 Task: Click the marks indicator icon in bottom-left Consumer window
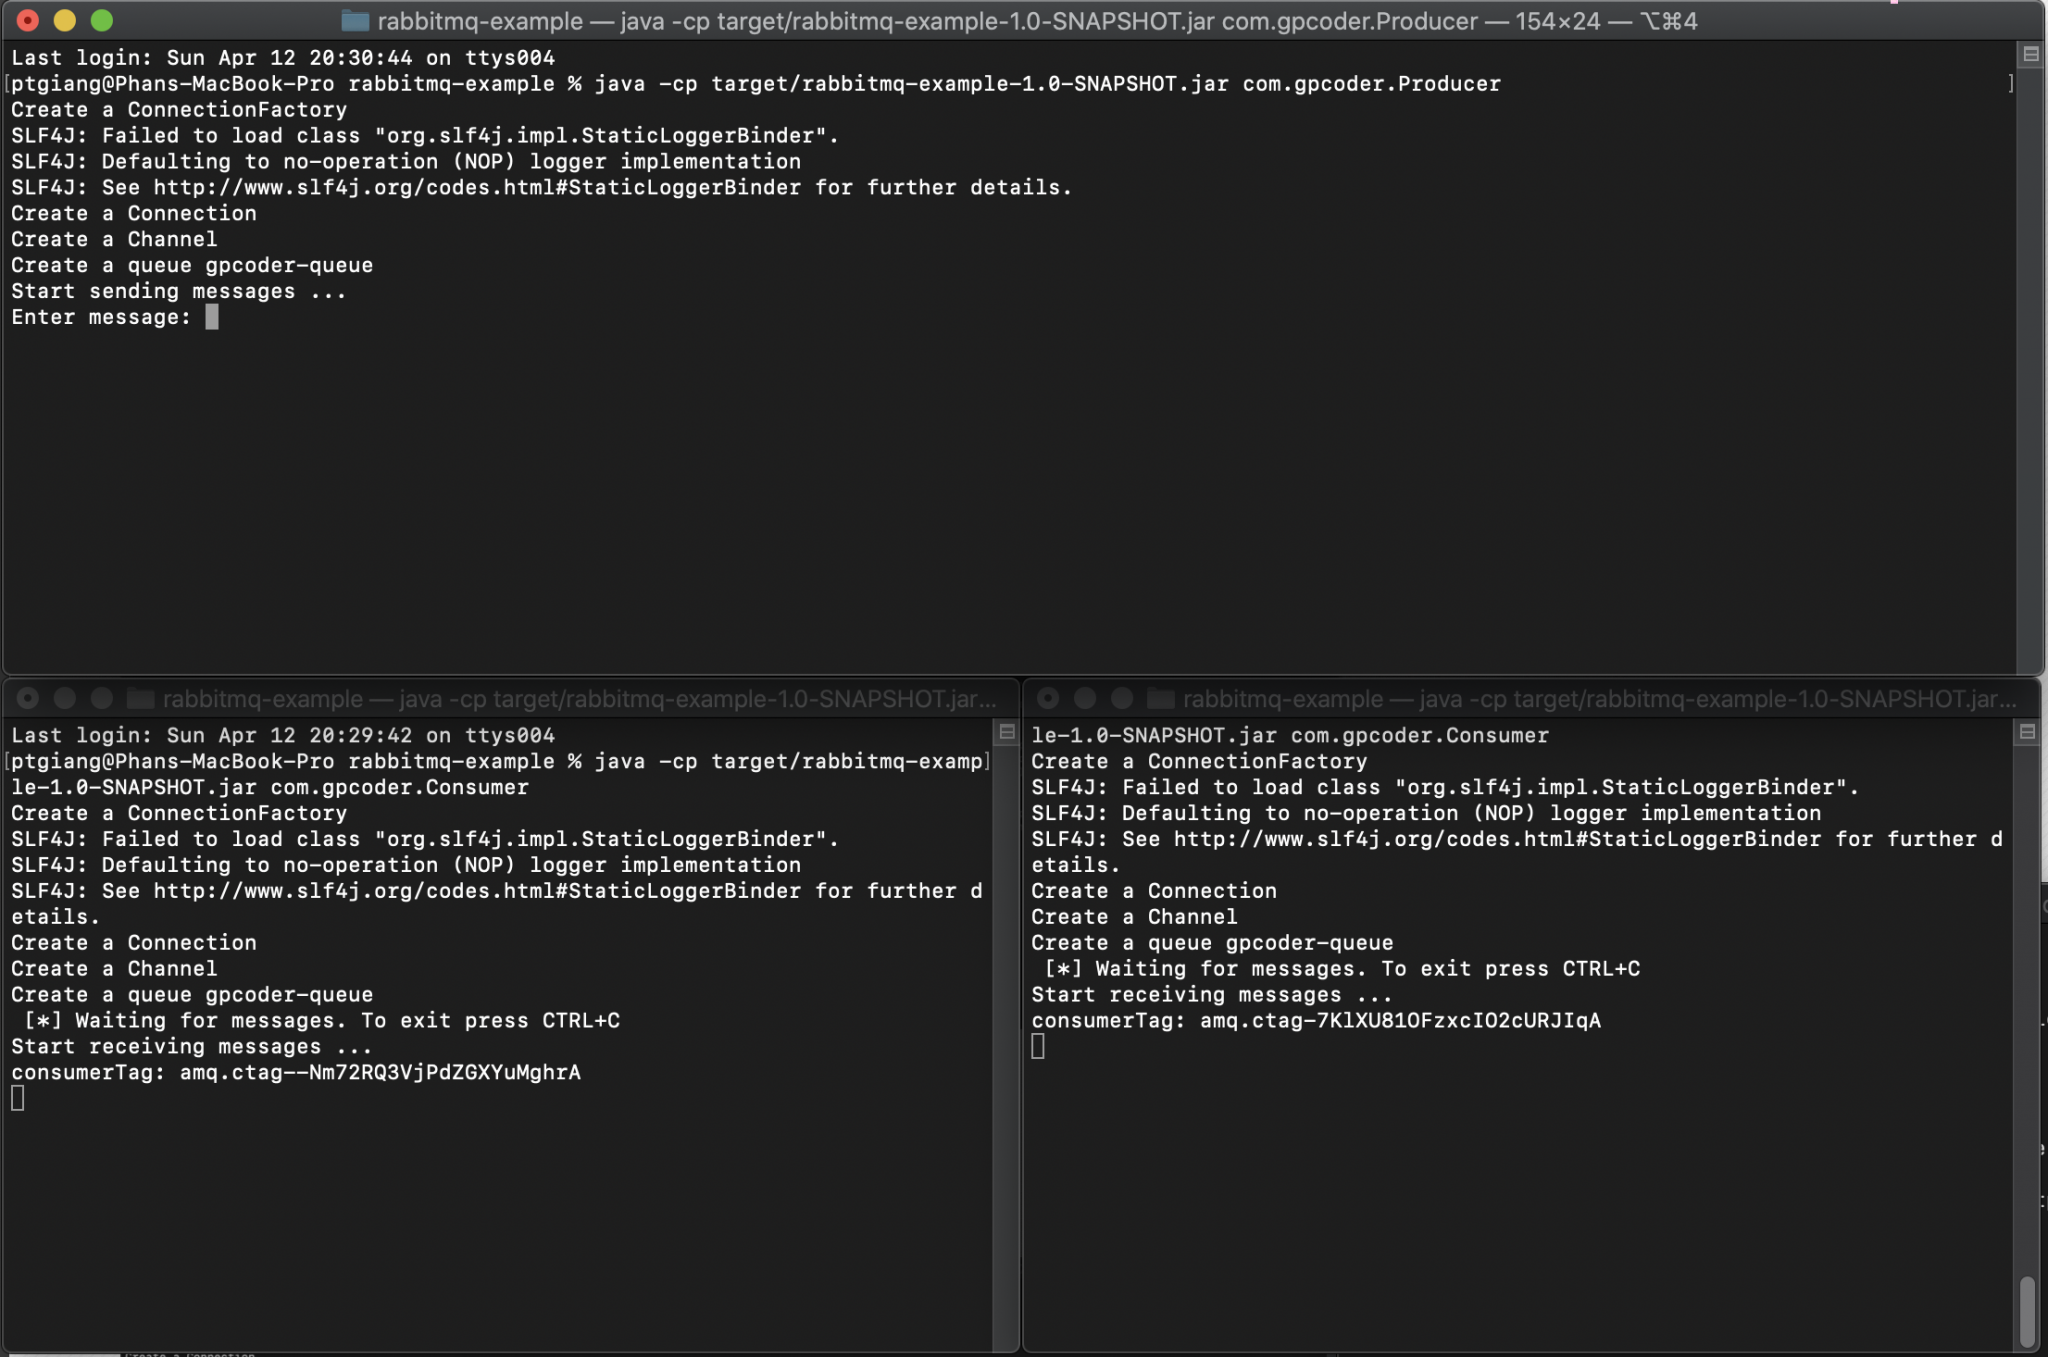click(x=1007, y=733)
